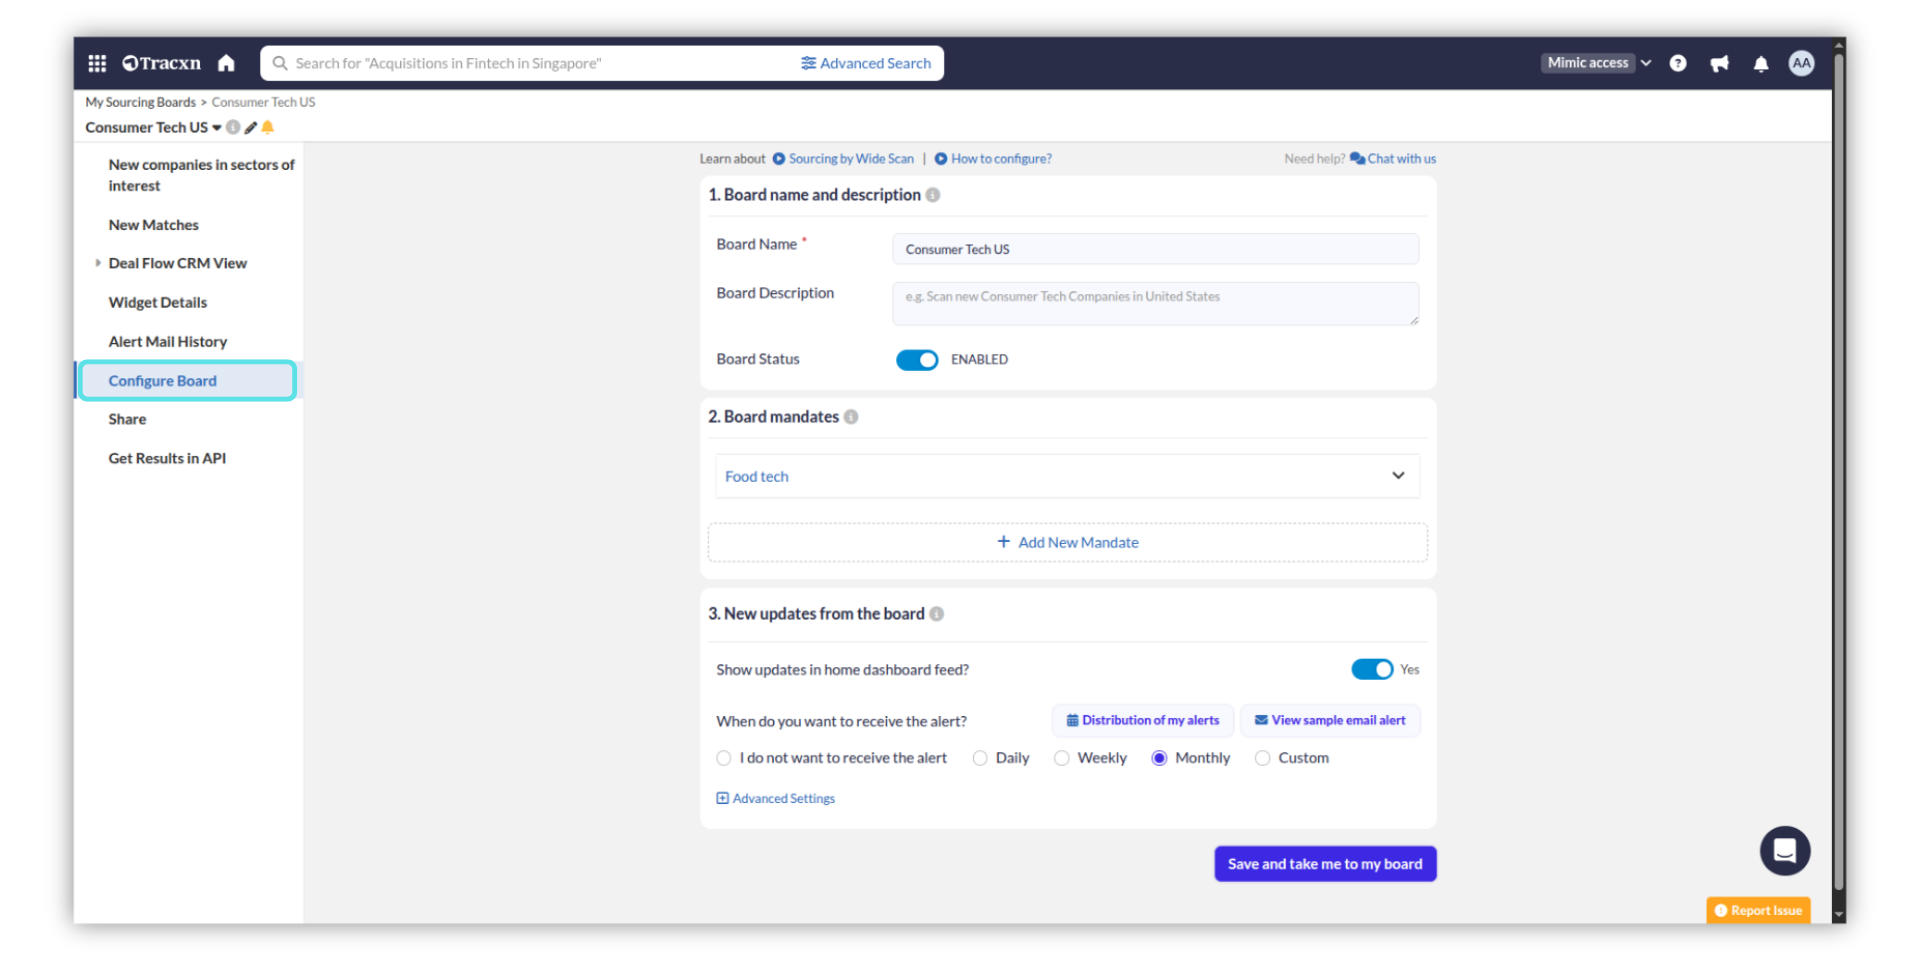Turn off home dashboard feed updates toggle
Screen dimensions: 1920x960
[1371, 670]
